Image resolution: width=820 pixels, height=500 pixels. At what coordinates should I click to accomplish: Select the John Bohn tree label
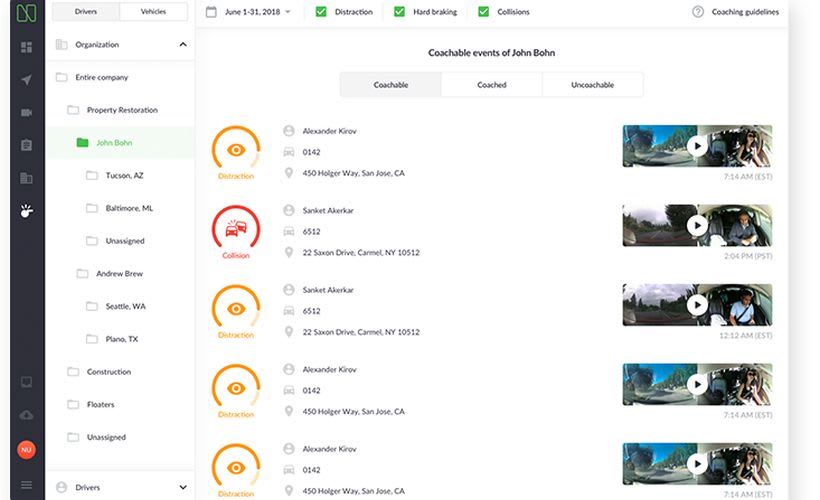pos(114,142)
